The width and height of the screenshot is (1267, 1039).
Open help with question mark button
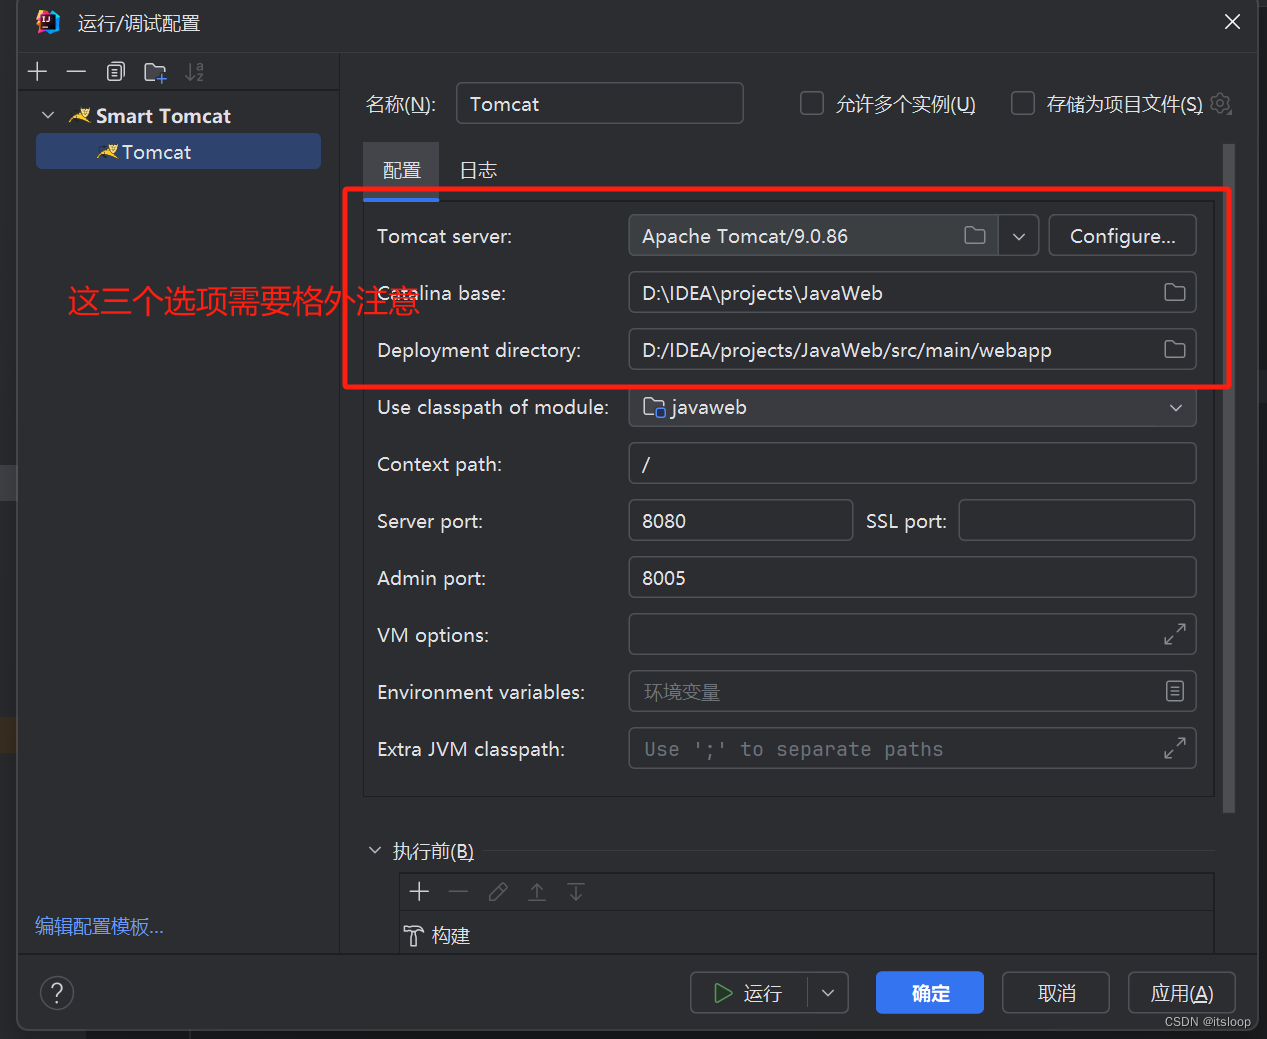pyautogui.click(x=57, y=993)
